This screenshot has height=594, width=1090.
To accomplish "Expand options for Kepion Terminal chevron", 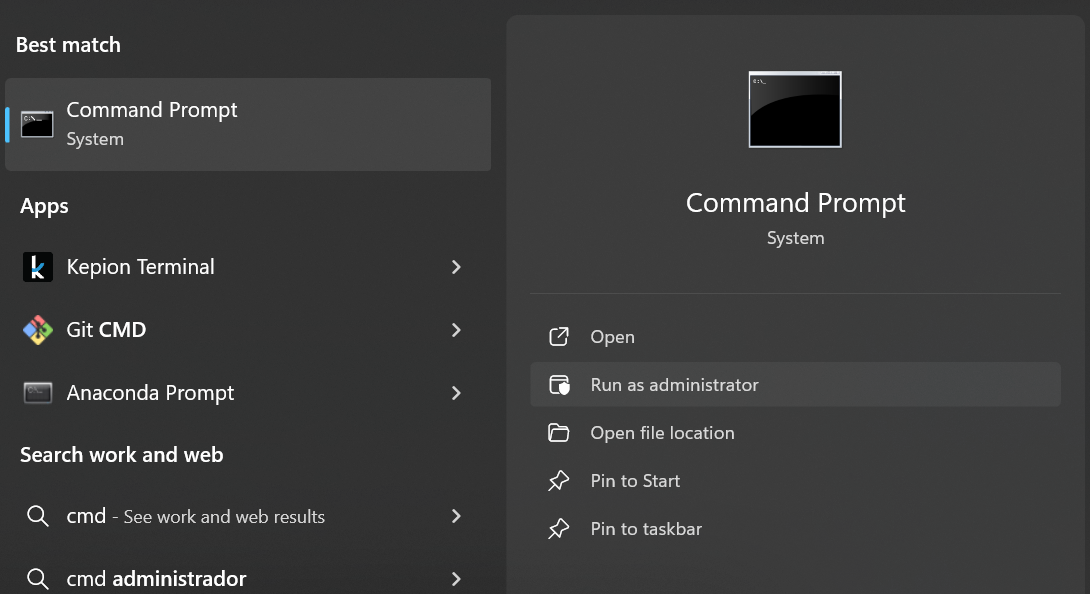I will 456,267.
